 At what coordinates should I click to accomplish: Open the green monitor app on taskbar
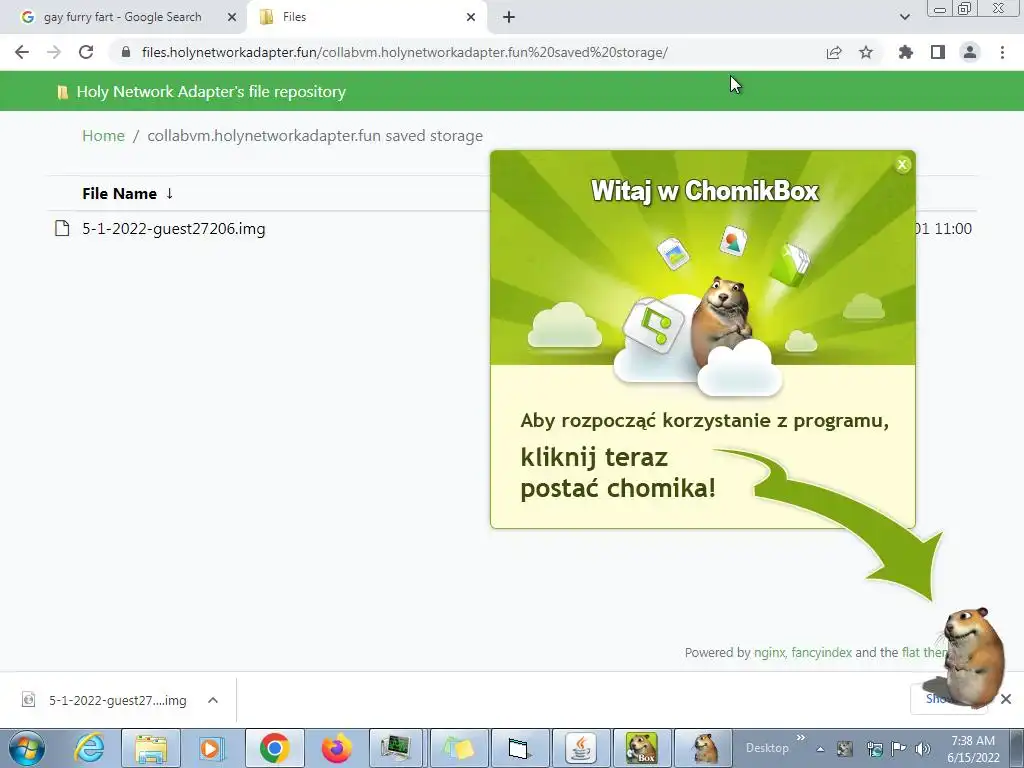396,748
